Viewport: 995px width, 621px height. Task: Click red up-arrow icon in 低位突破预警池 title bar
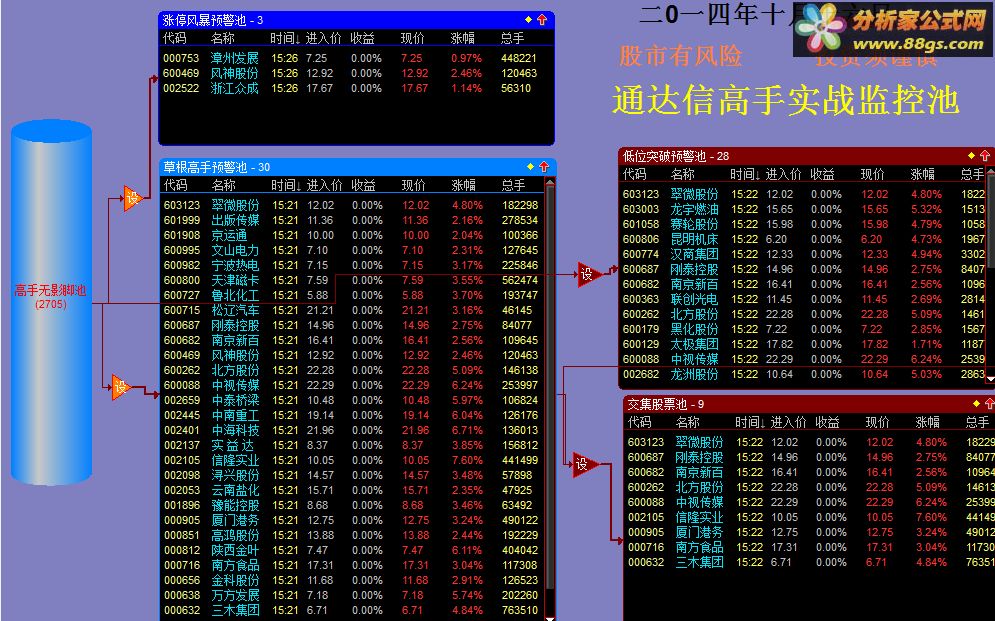pos(985,155)
